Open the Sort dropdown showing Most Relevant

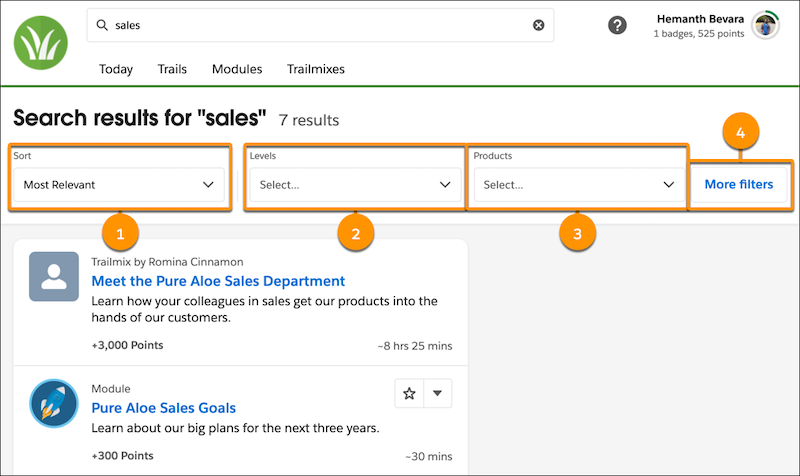coord(119,185)
